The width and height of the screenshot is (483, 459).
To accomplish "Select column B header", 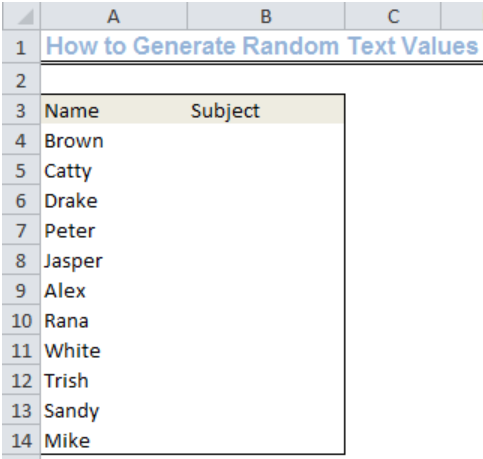I will pyautogui.click(x=266, y=16).
